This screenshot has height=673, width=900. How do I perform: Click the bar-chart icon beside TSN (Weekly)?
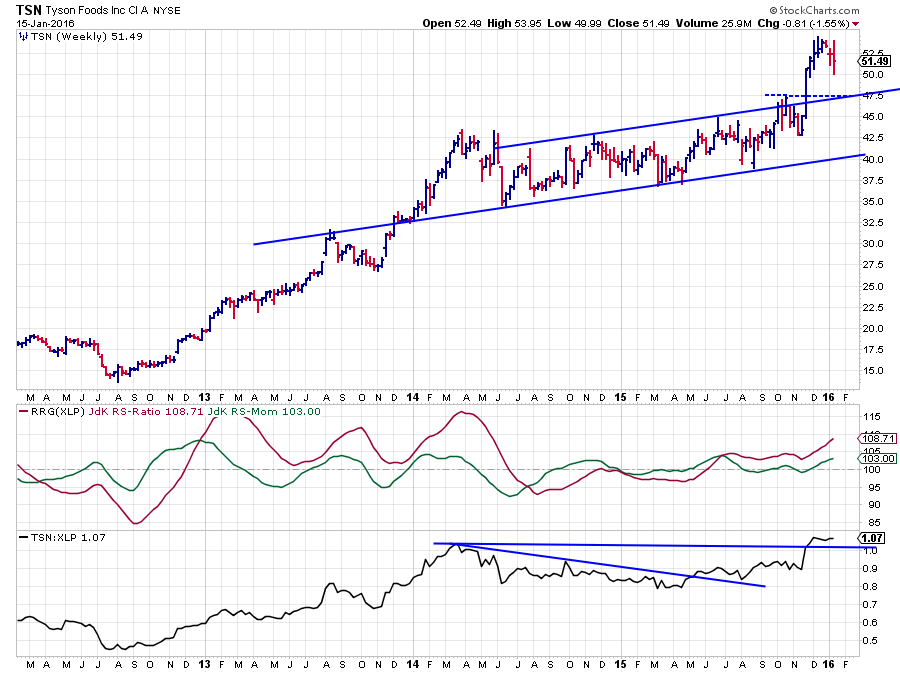click(23, 37)
